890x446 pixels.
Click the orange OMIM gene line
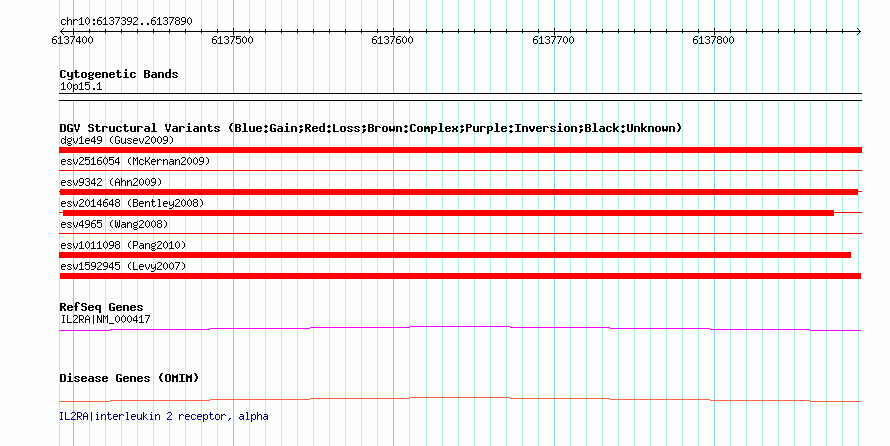coord(460,398)
